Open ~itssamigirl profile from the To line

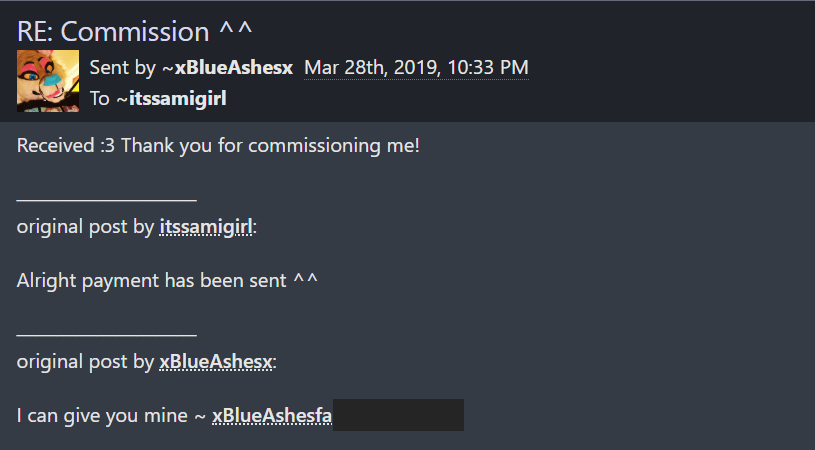point(172,98)
